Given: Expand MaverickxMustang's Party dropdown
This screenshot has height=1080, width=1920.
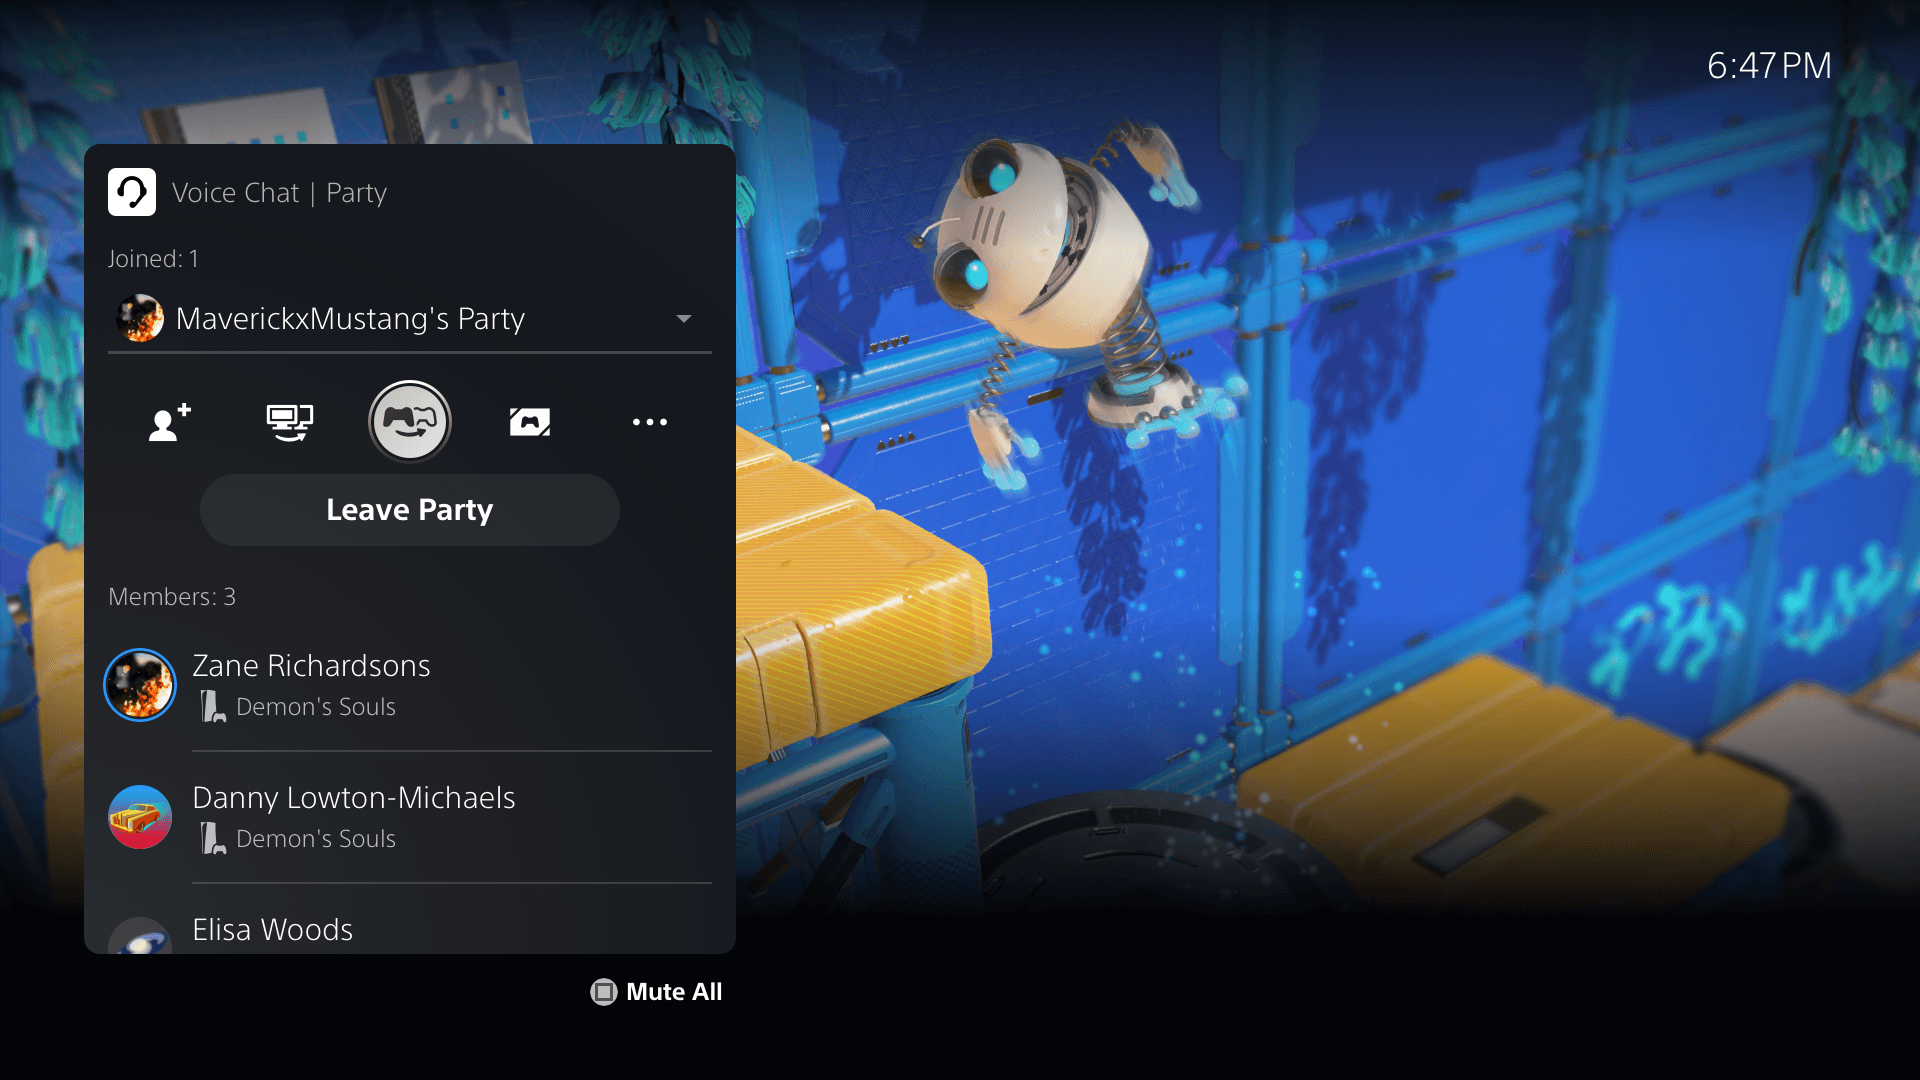Looking at the screenshot, I should (682, 318).
